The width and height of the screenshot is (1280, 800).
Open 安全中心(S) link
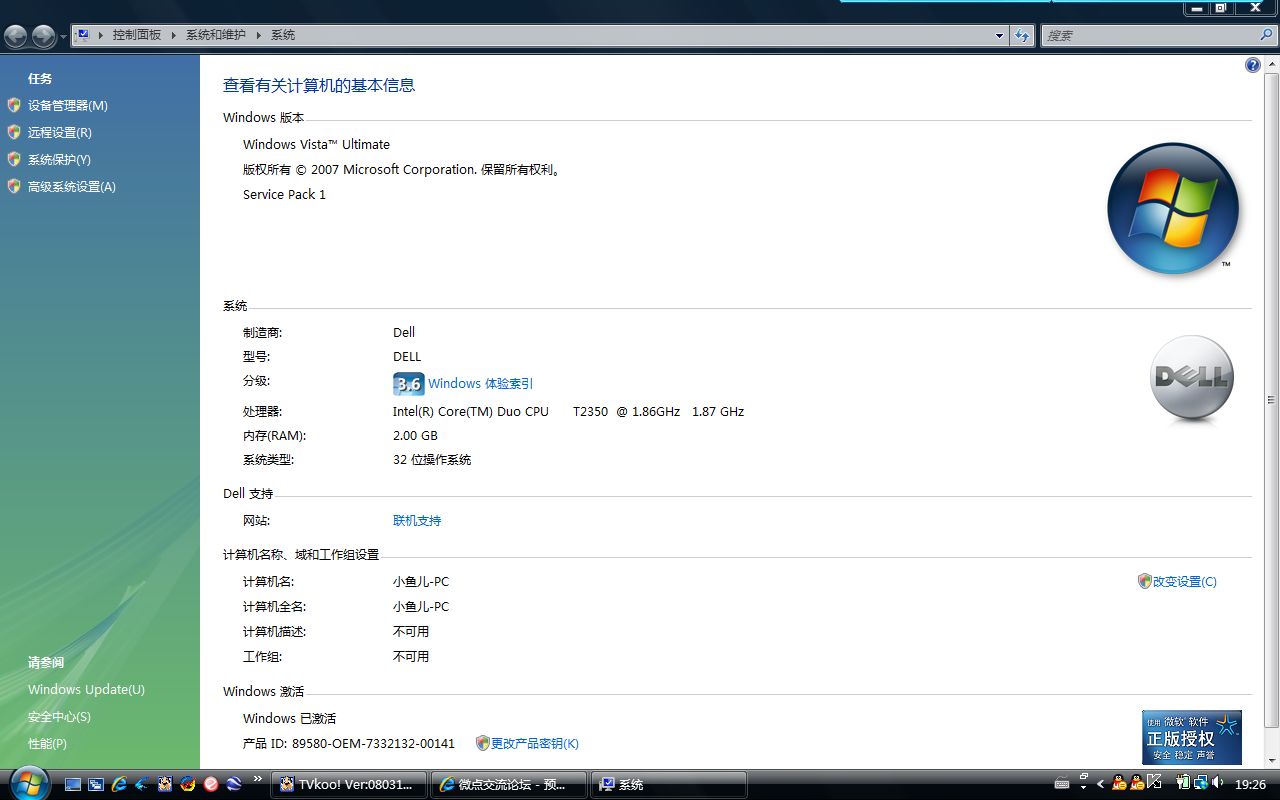[x=59, y=716]
